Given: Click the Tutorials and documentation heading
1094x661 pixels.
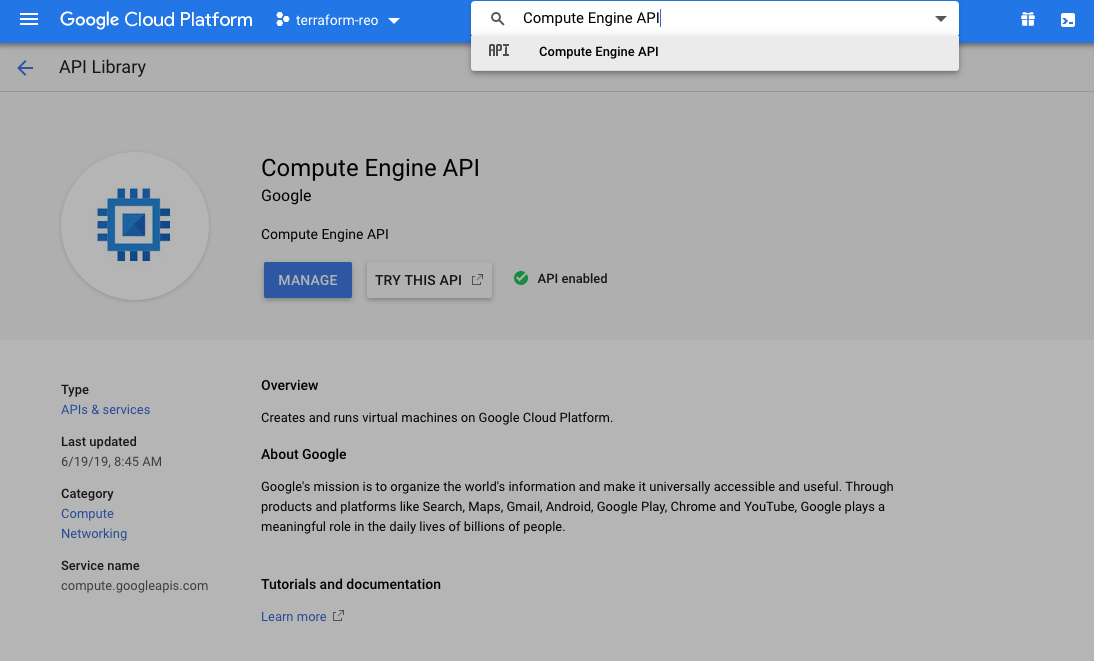Looking at the screenshot, I should (x=351, y=584).
